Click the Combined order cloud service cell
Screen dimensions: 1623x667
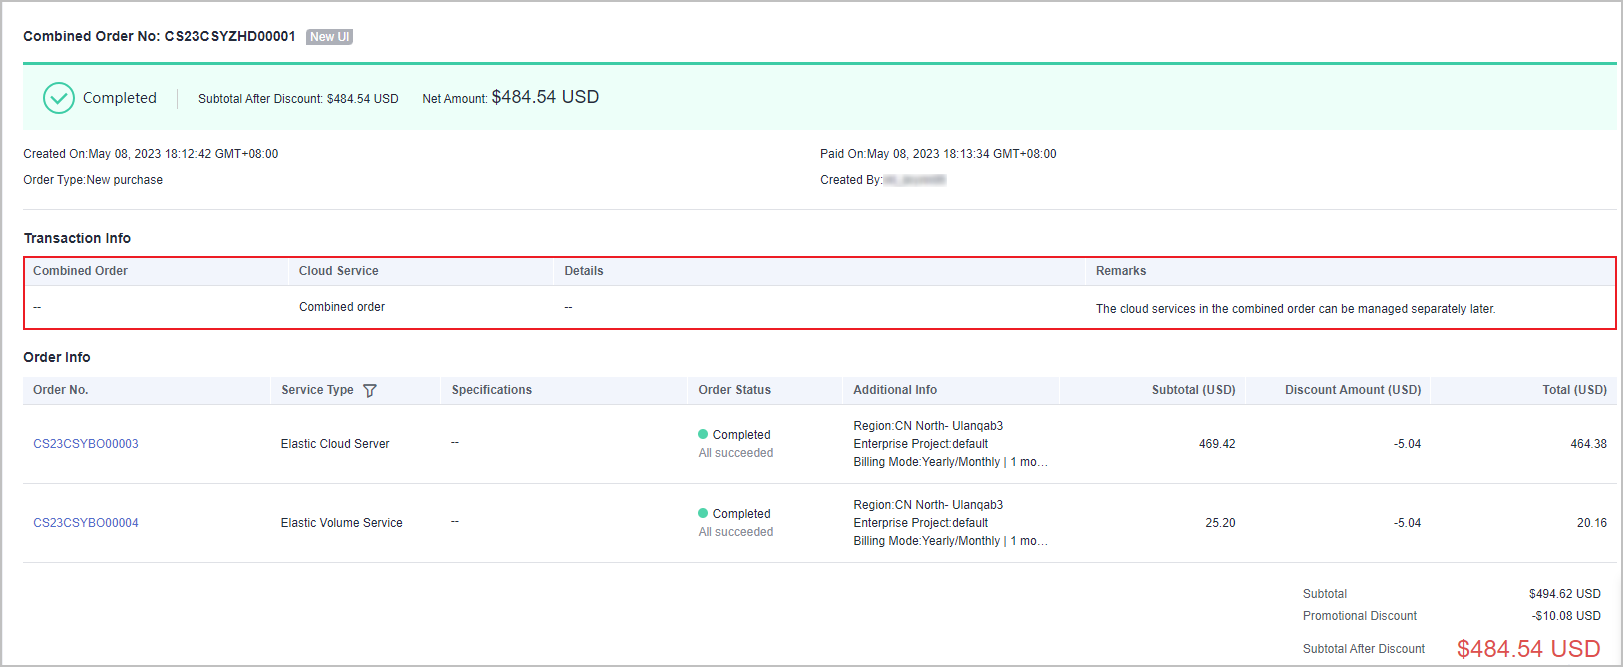point(342,307)
